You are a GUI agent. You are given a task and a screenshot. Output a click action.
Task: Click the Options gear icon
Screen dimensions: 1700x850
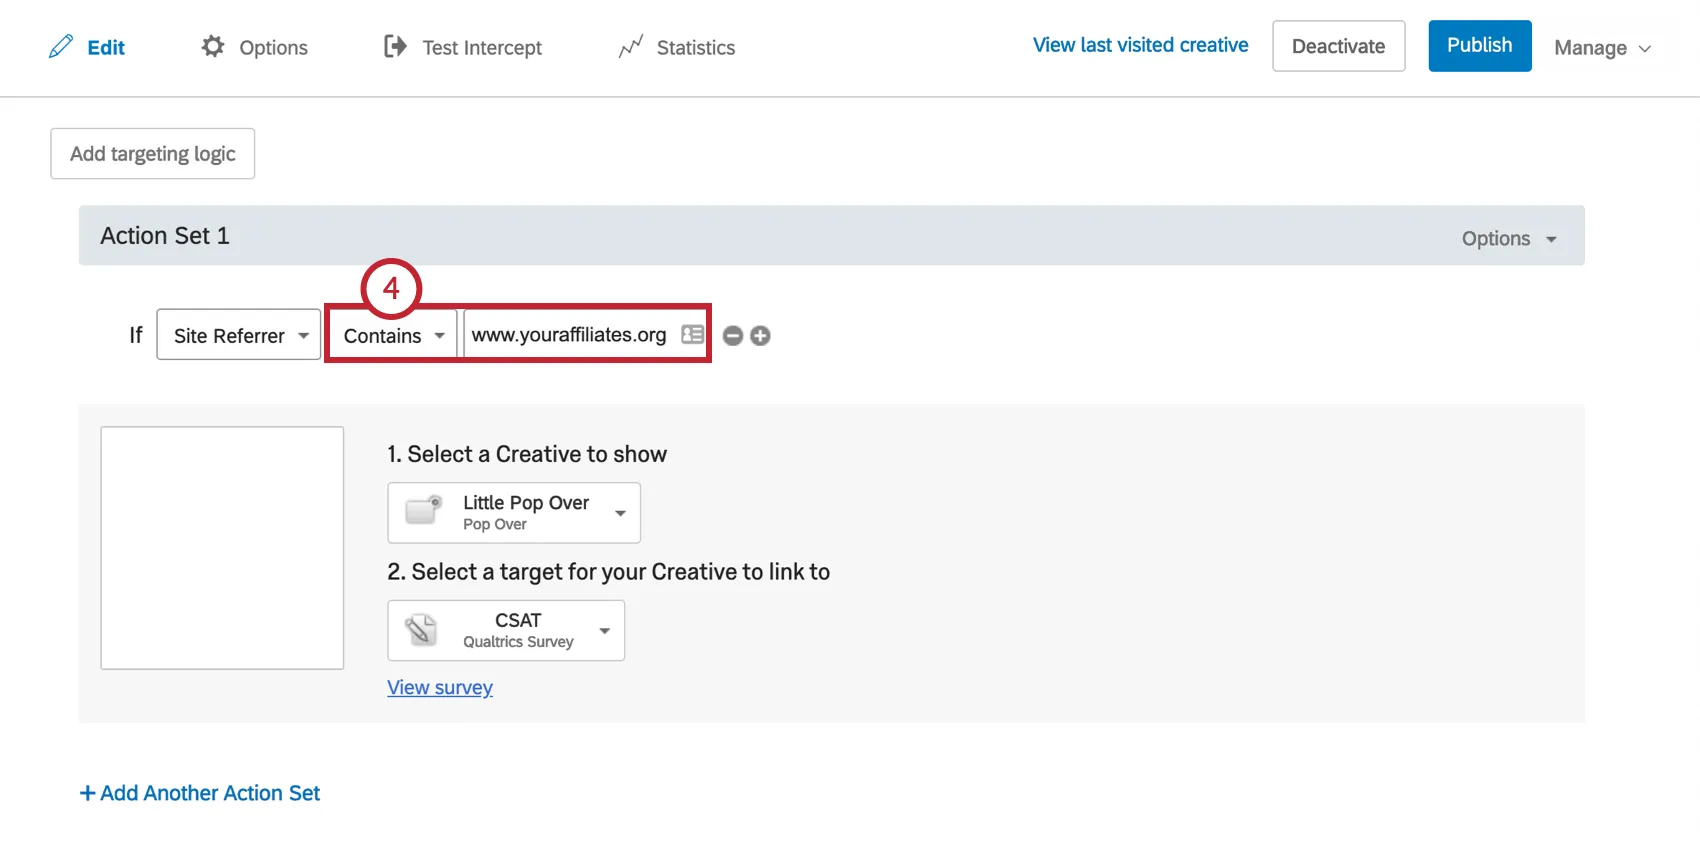pos(213,46)
